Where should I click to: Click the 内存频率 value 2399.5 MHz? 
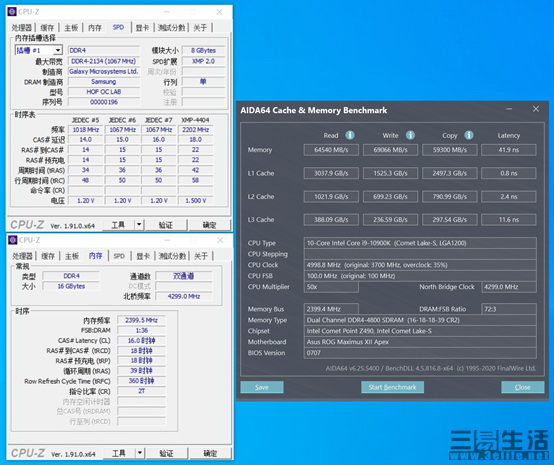pyautogui.click(x=141, y=320)
